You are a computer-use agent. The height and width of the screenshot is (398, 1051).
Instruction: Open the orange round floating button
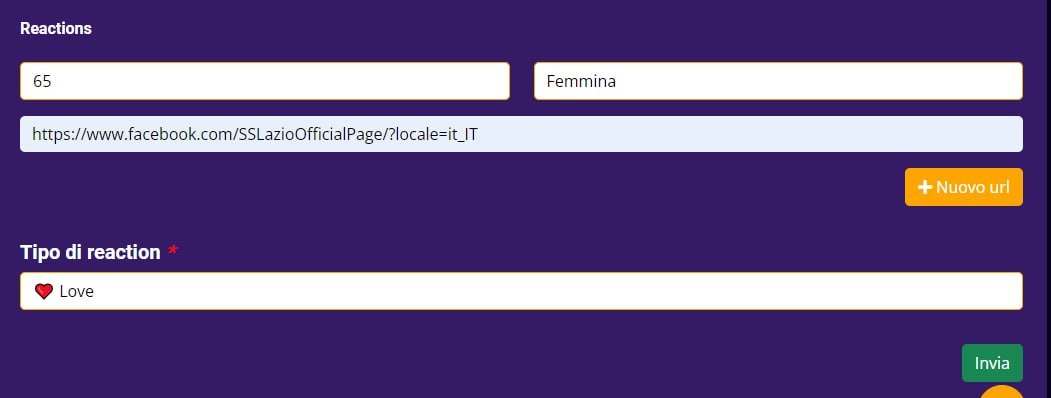[x=1002, y=393]
